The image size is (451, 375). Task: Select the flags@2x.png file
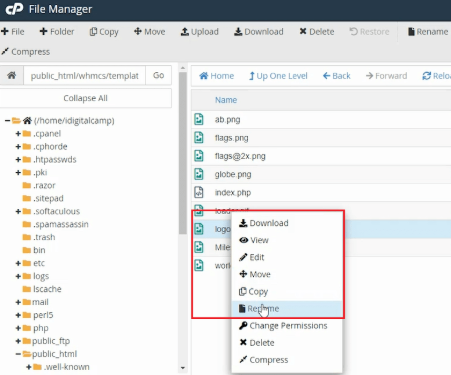(240, 156)
